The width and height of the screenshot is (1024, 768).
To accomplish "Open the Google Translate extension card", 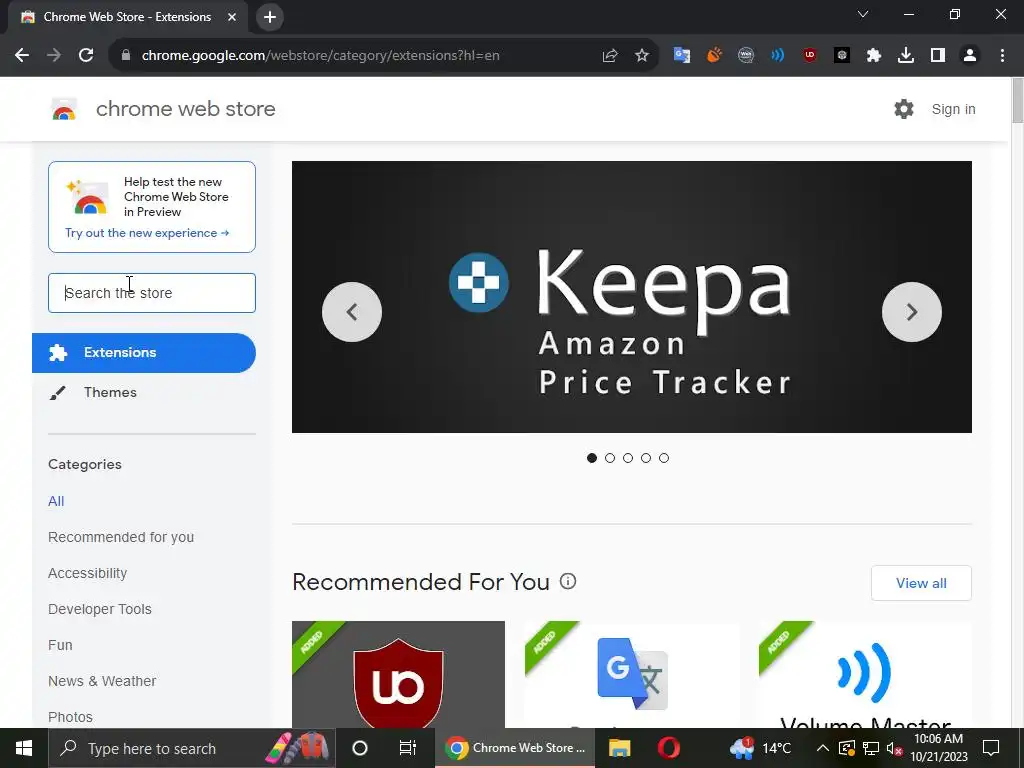I will pyautogui.click(x=632, y=674).
